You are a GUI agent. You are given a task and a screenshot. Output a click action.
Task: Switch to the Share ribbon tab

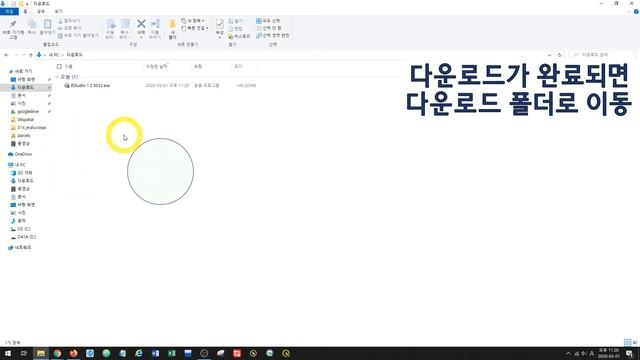41,11
